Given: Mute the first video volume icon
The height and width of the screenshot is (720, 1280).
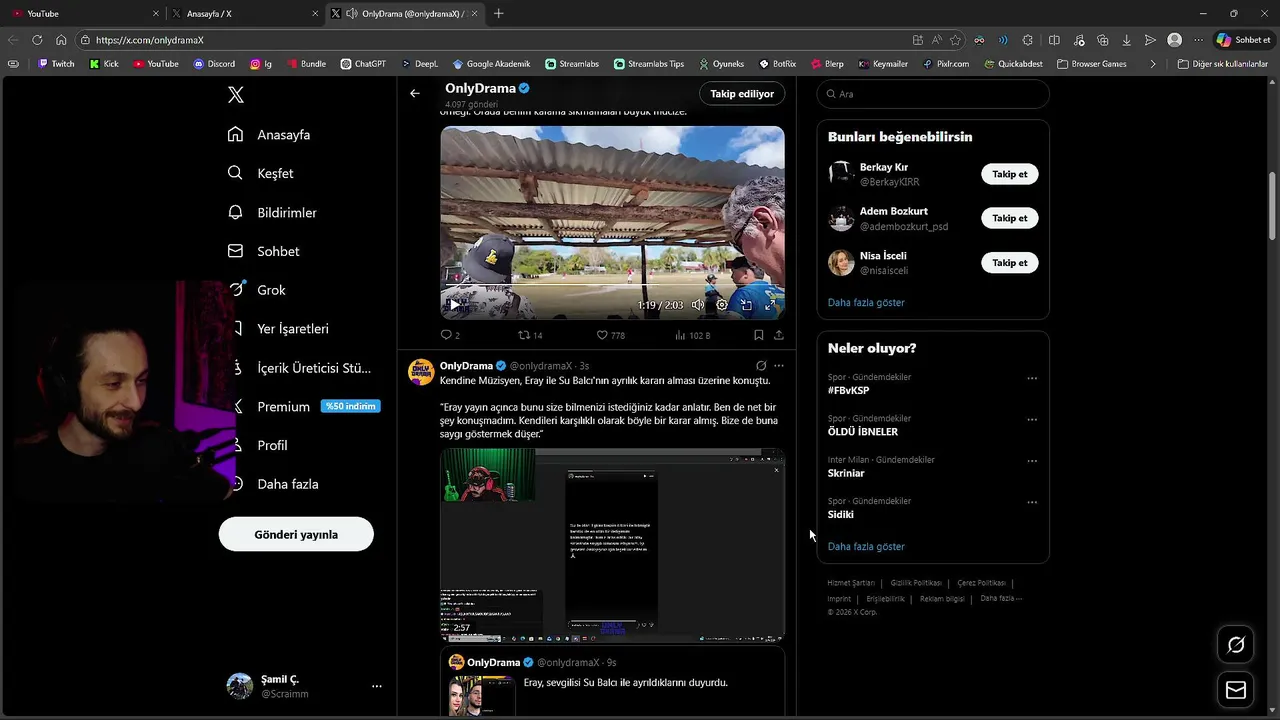Looking at the screenshot, I should pos(698,305).
